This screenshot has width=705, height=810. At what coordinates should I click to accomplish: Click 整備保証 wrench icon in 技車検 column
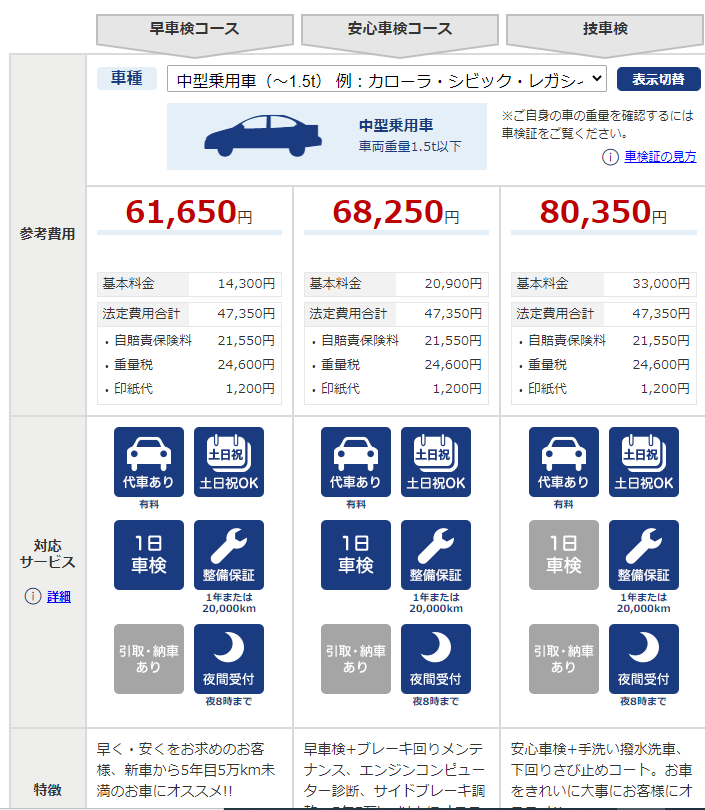pyautogui.click(x=643, y=554)
